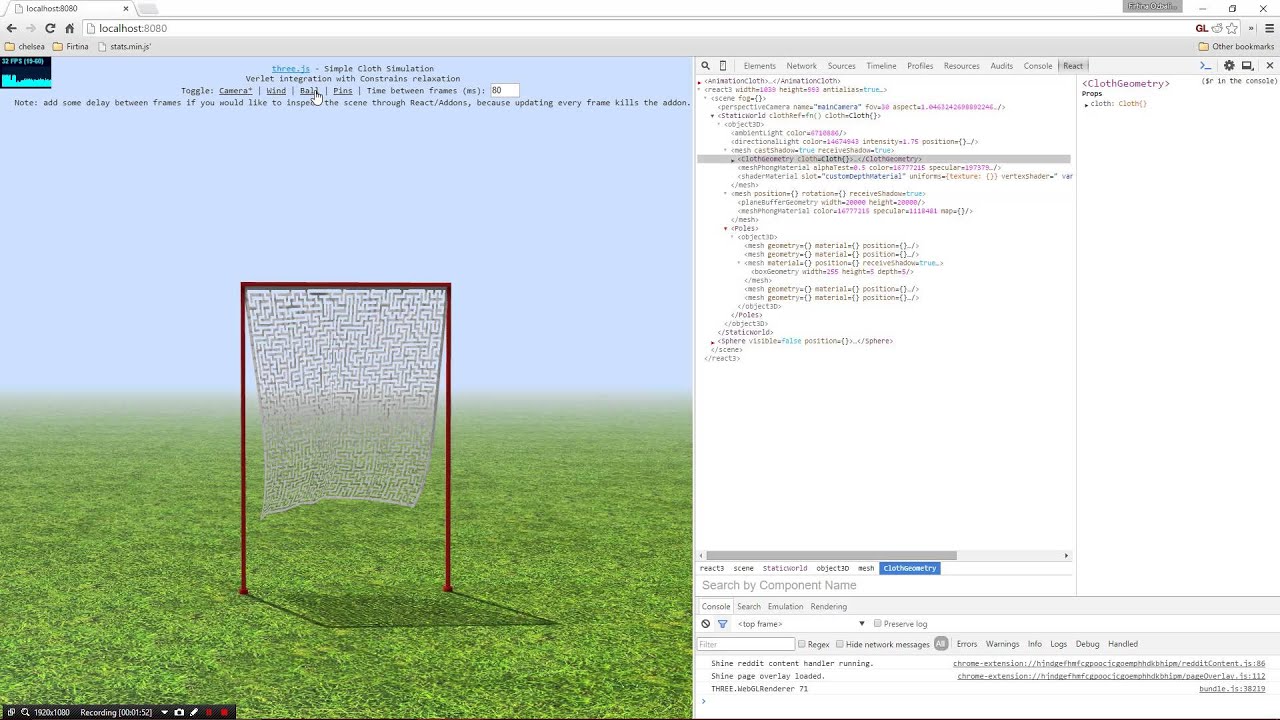Filter console by Debug

(1088, 644)
